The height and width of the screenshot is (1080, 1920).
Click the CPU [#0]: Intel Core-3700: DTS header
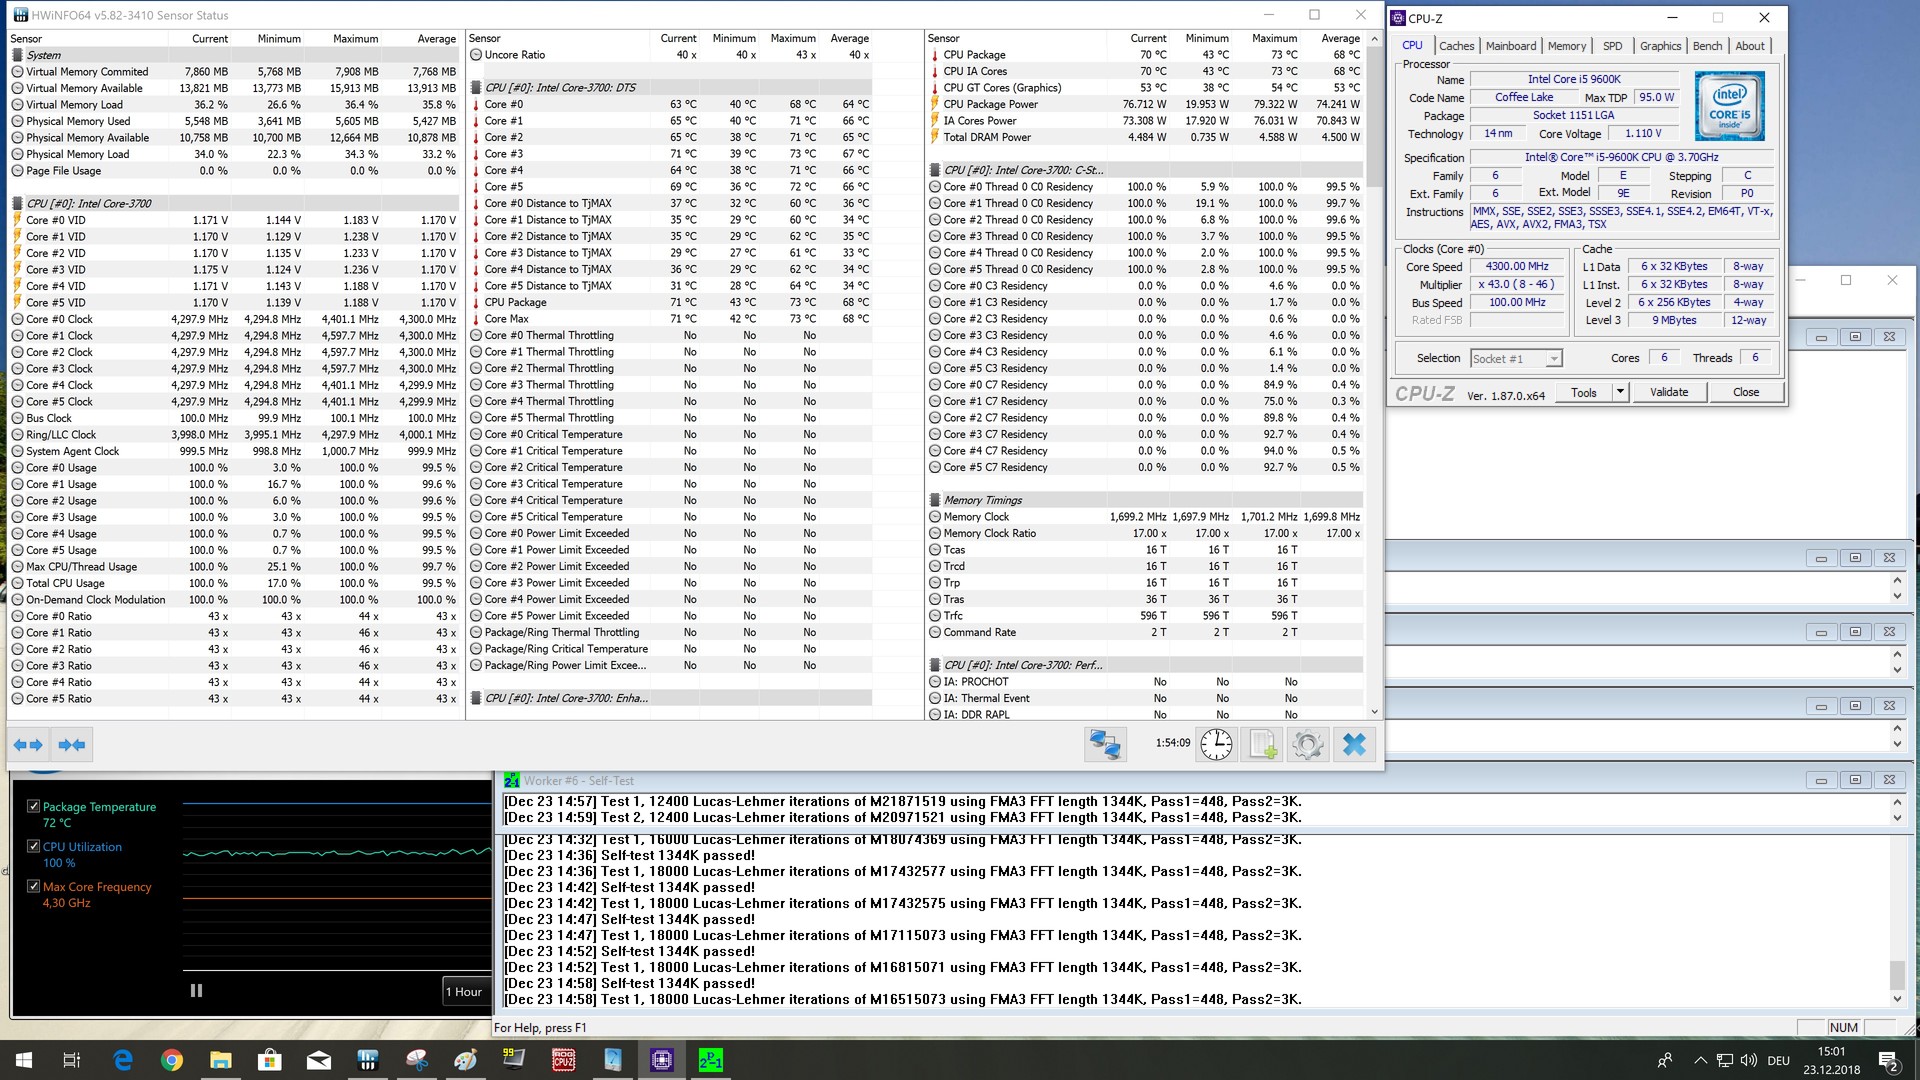click(671, 88)
